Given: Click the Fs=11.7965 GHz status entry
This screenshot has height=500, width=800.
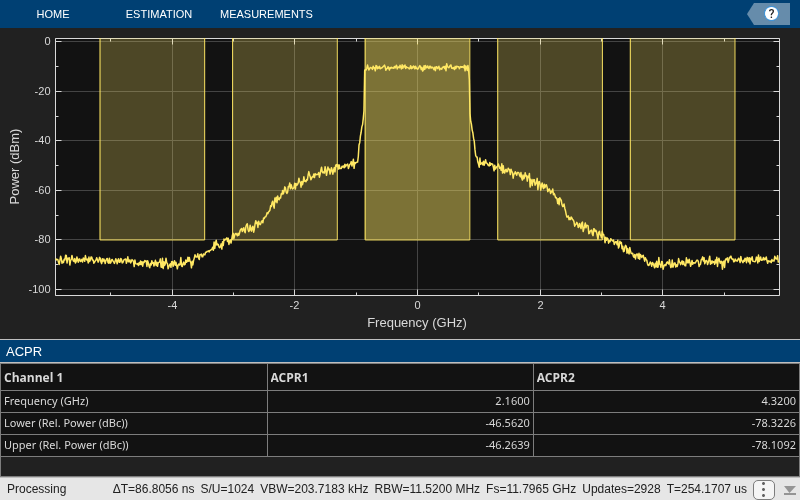Looking at the screenshot, I should coord(531,489).
